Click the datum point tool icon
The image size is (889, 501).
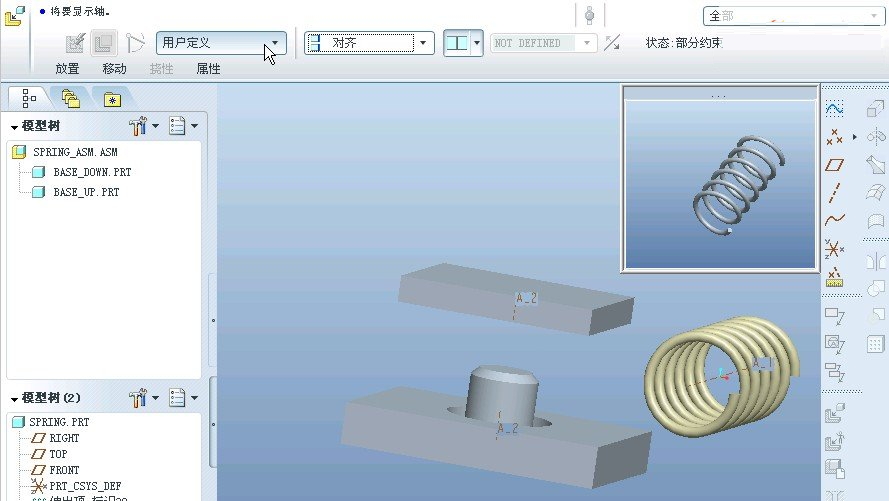click(x=835, y=137)
